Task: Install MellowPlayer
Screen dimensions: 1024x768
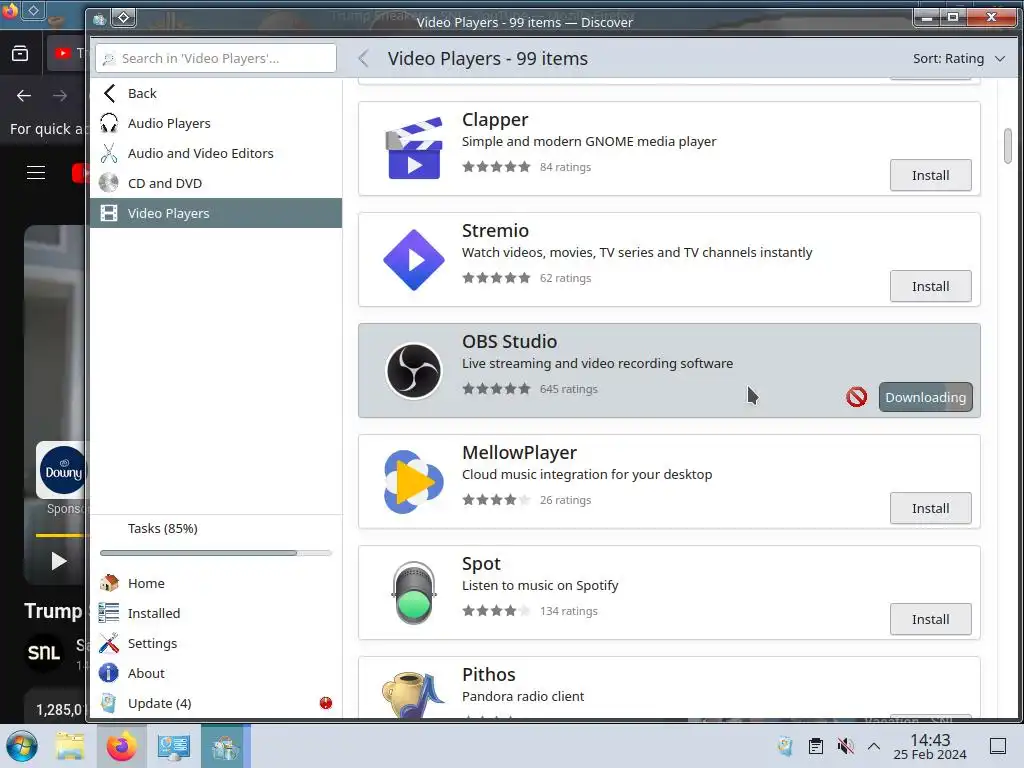Action: tap(930, 508)
